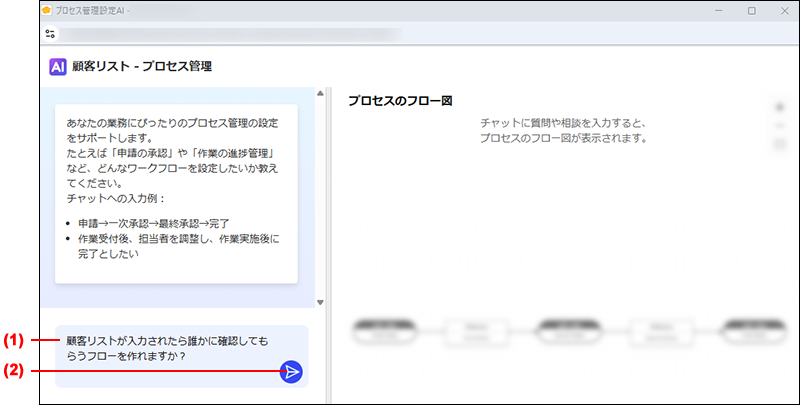Click the kintone app icon in the title bar
This screenshot has height=405, width=800.
[x=47, y=10]
